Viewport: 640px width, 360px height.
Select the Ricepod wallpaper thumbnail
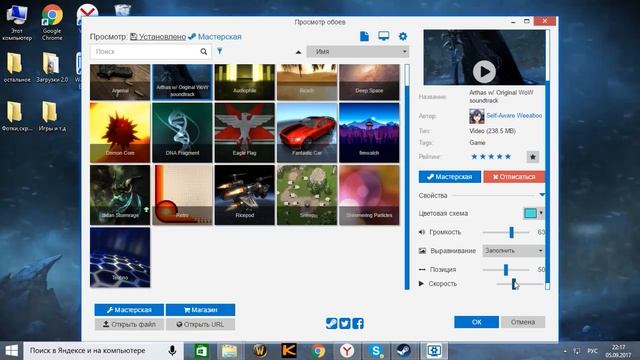(244, 195)
